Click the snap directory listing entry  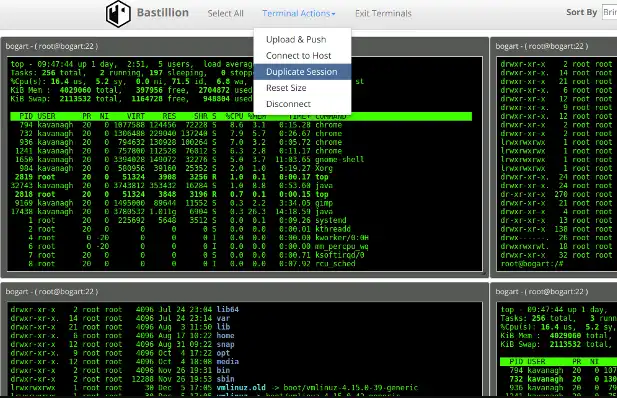click(x=122, y=344)
